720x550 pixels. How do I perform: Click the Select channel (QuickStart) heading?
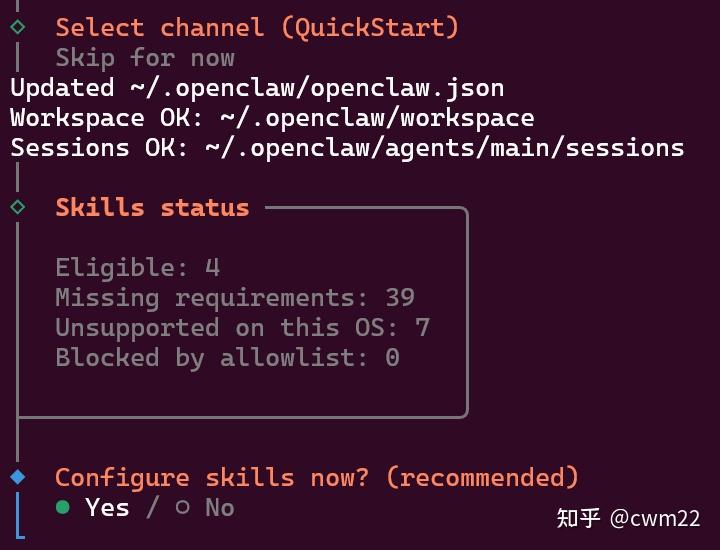(257, 28)
